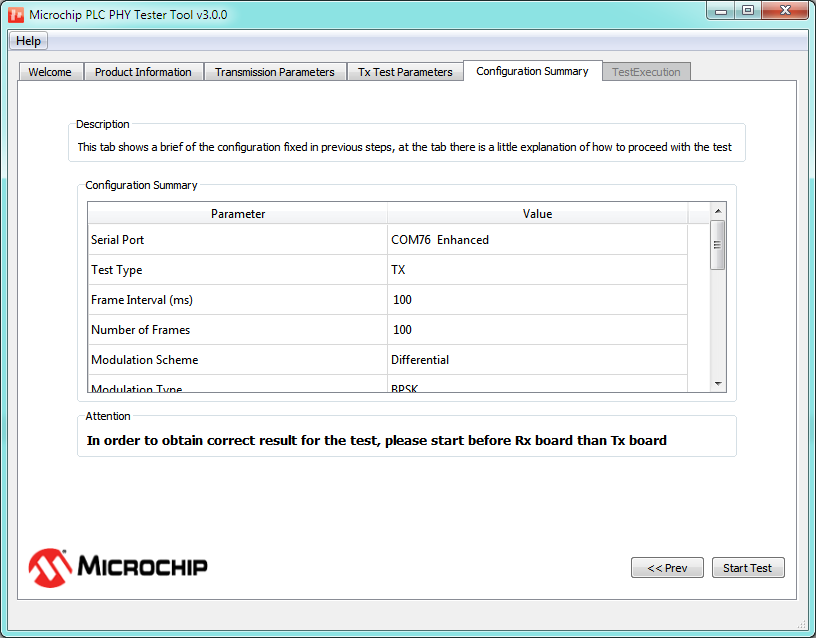Go to the Product Information tab
The width and height of the screenshot is (816, 638).
point(143,72)
